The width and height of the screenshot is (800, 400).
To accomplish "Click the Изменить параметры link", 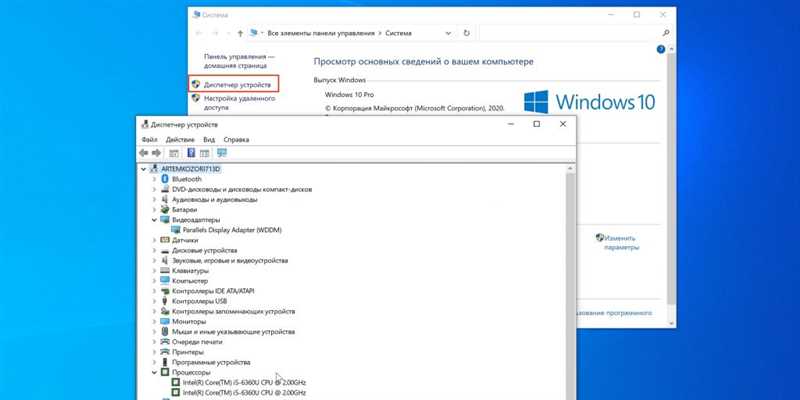I will pos(621,242).
